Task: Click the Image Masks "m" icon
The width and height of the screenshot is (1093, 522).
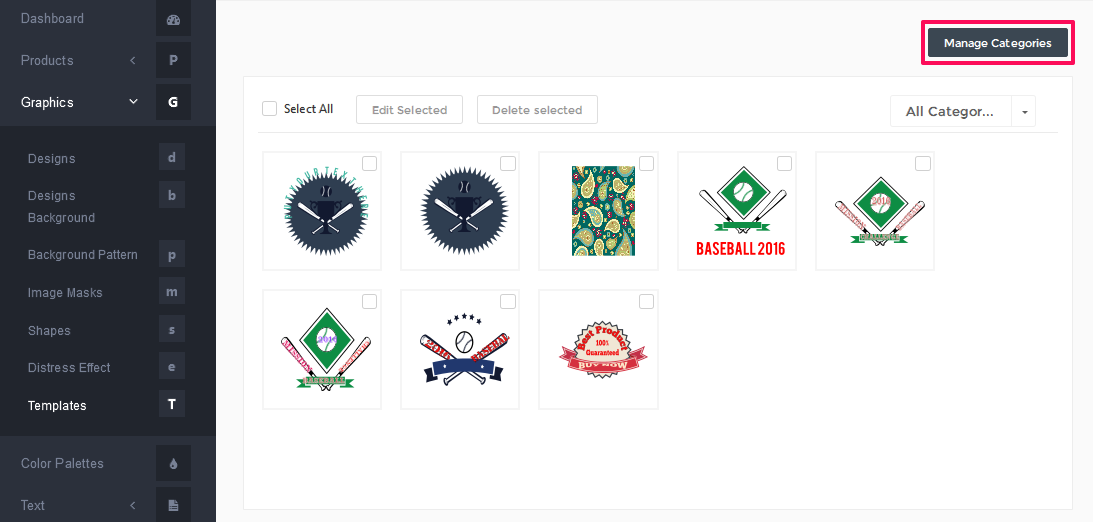Action: coord(172,292)
